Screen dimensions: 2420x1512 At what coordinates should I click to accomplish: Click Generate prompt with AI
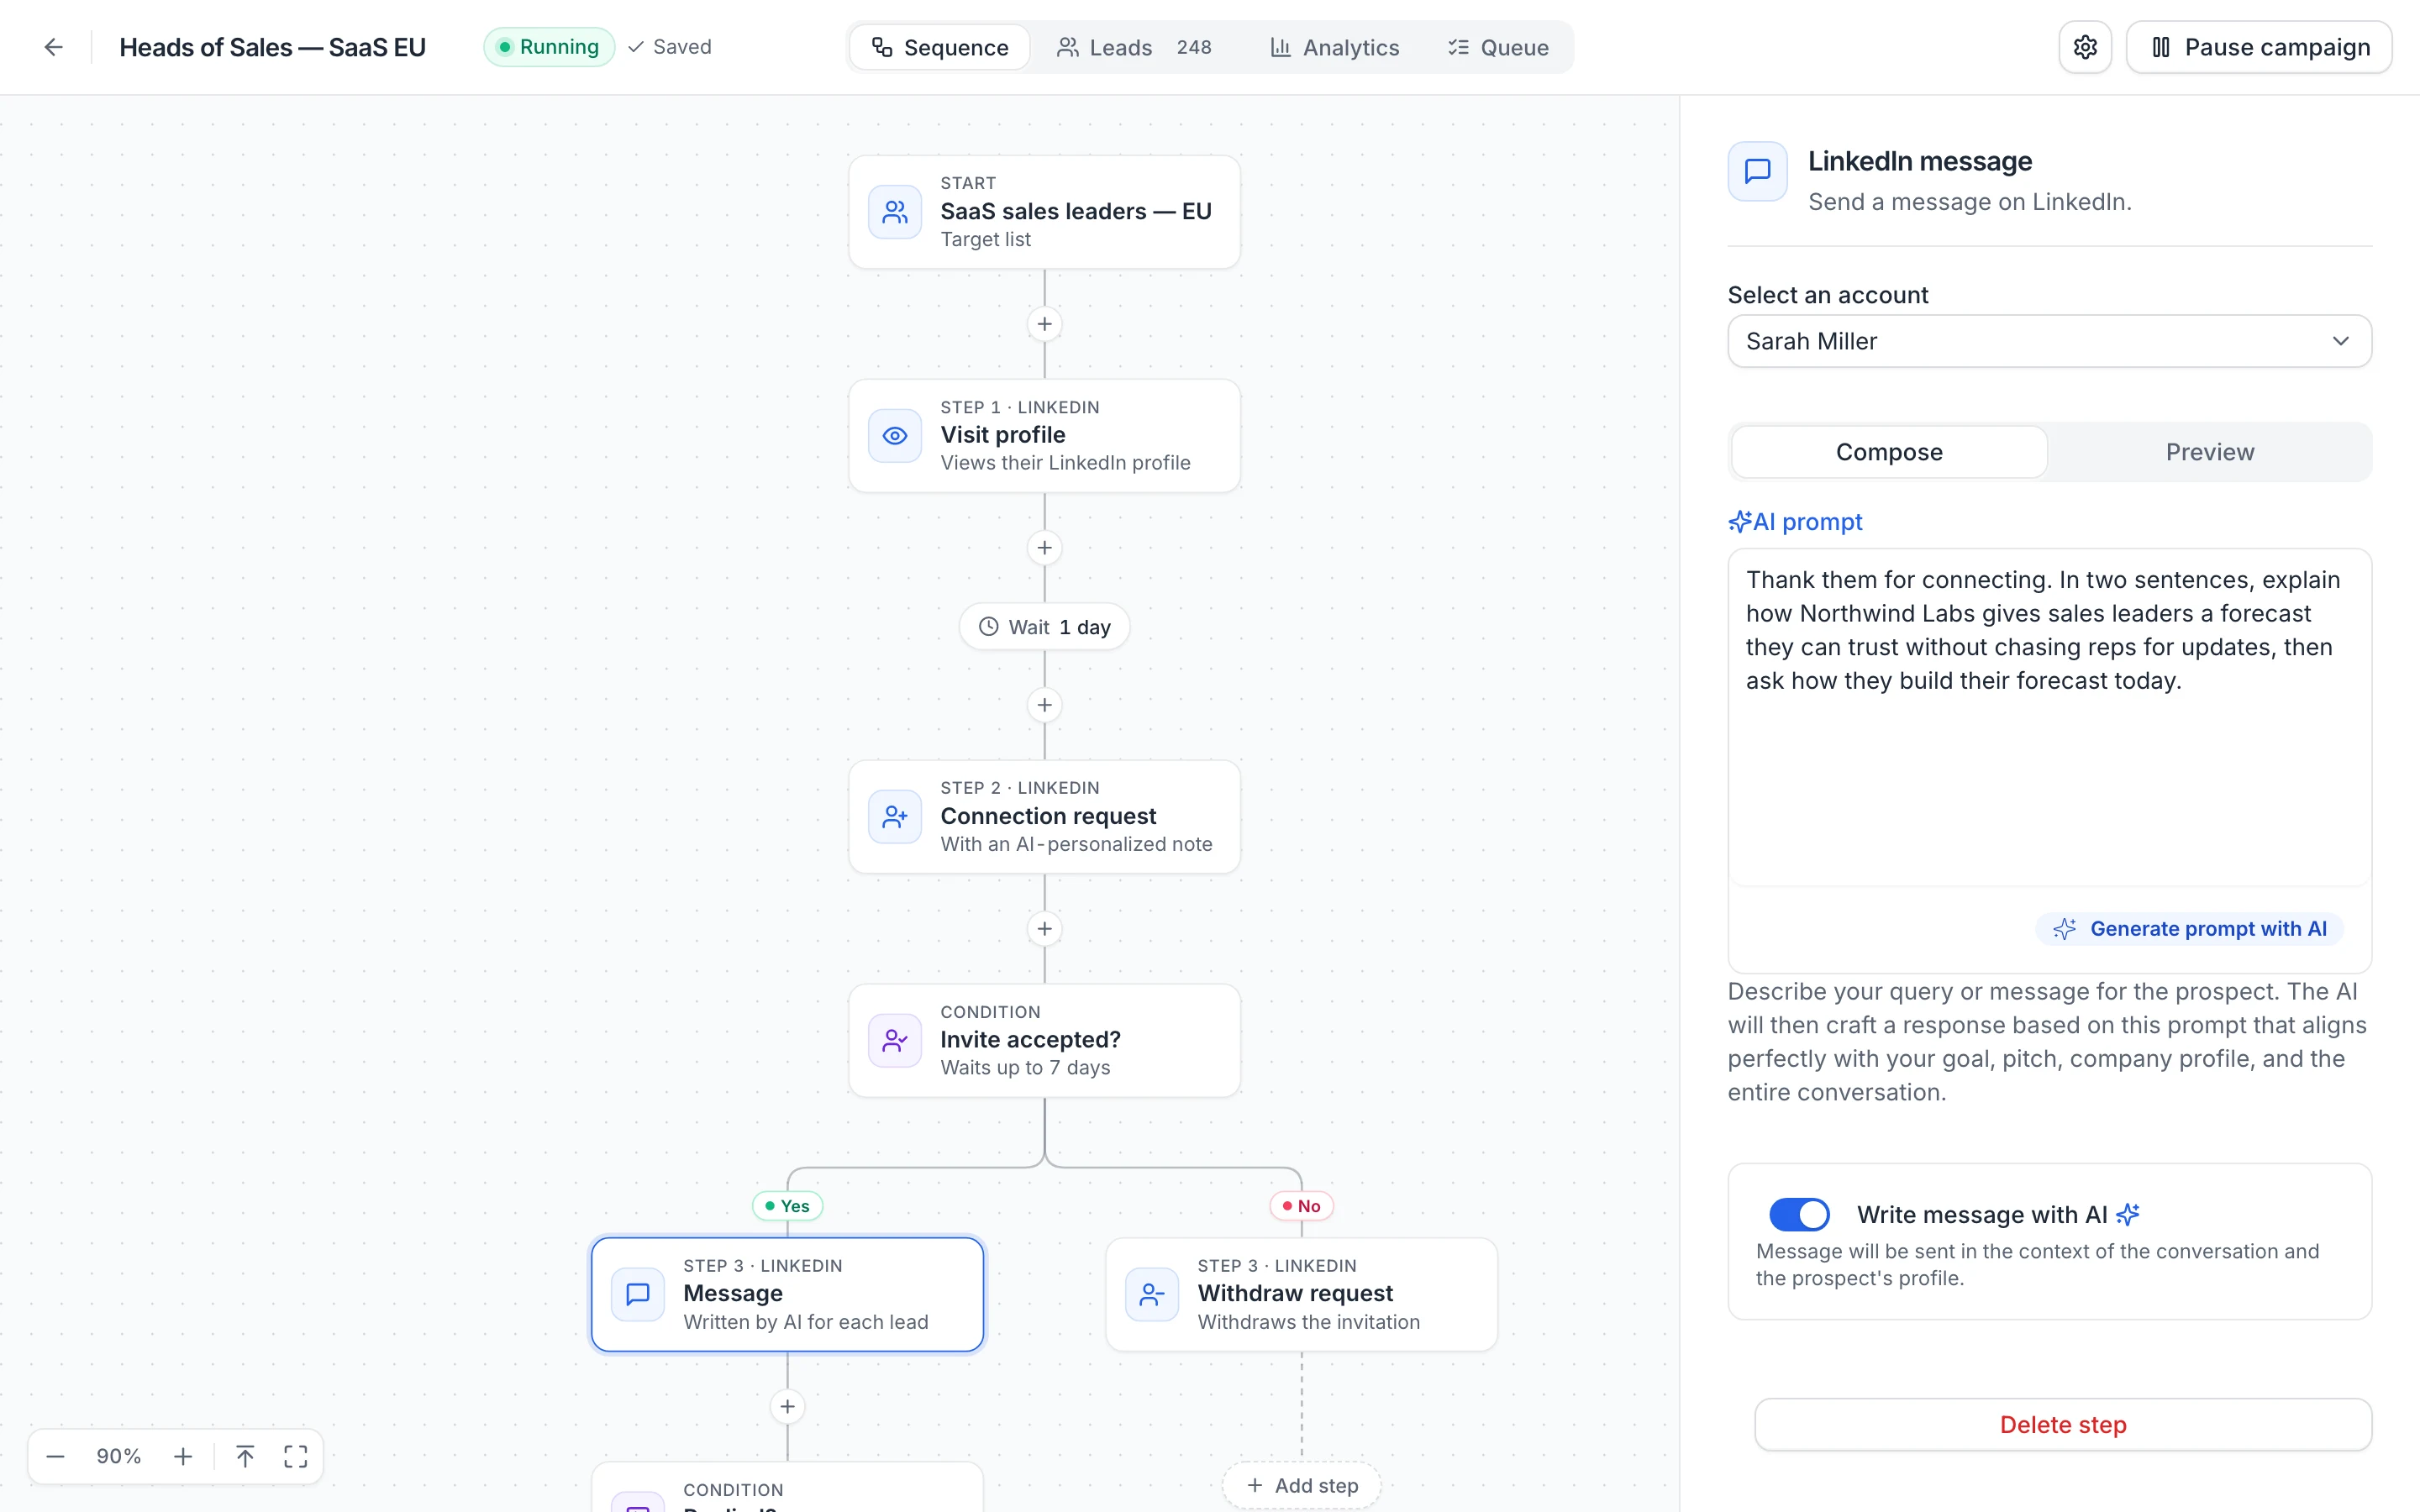(2189, 929)
